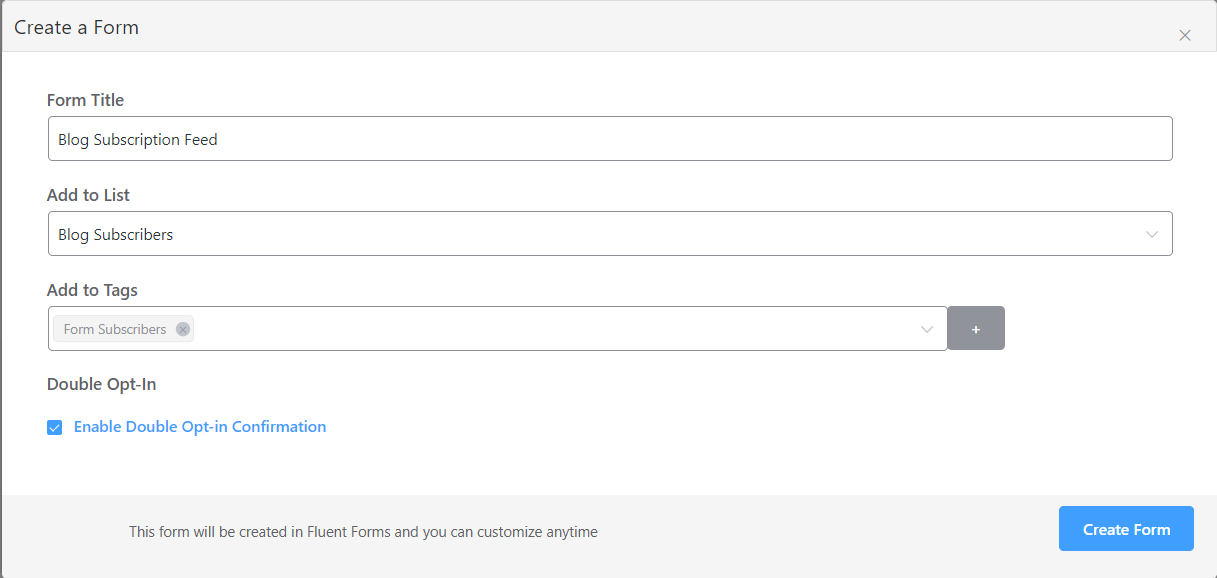
Task: Click the dropdown chevron on Add to List
Action: pos(1152,233)
